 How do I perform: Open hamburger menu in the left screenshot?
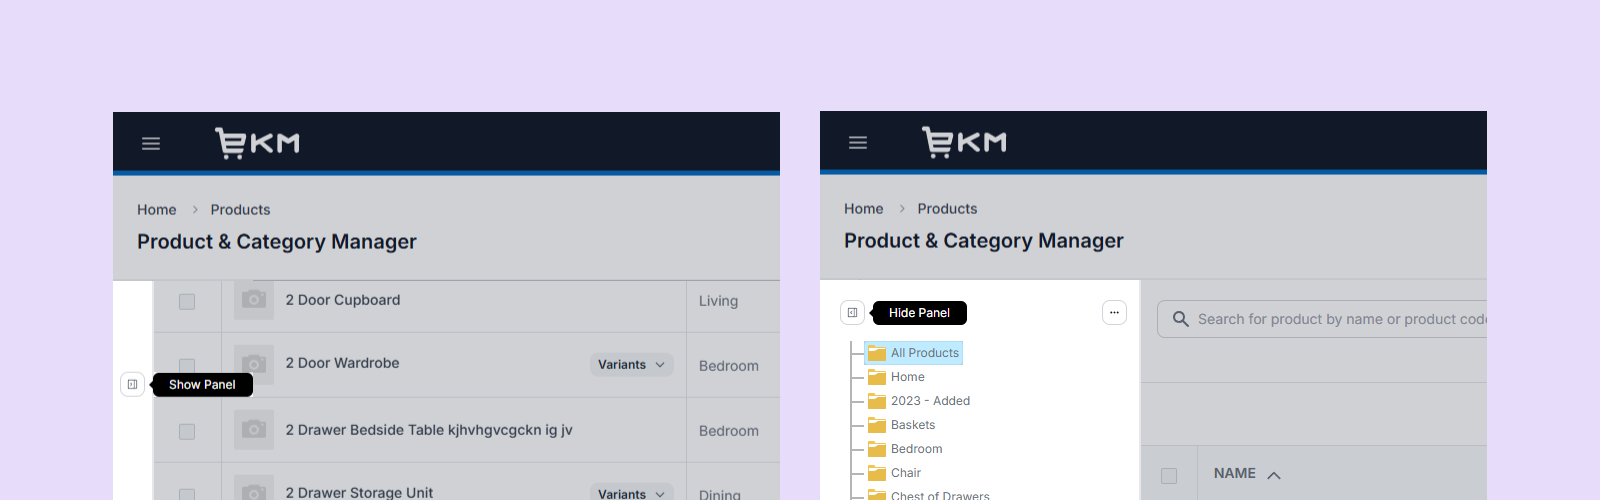point(151,144)
